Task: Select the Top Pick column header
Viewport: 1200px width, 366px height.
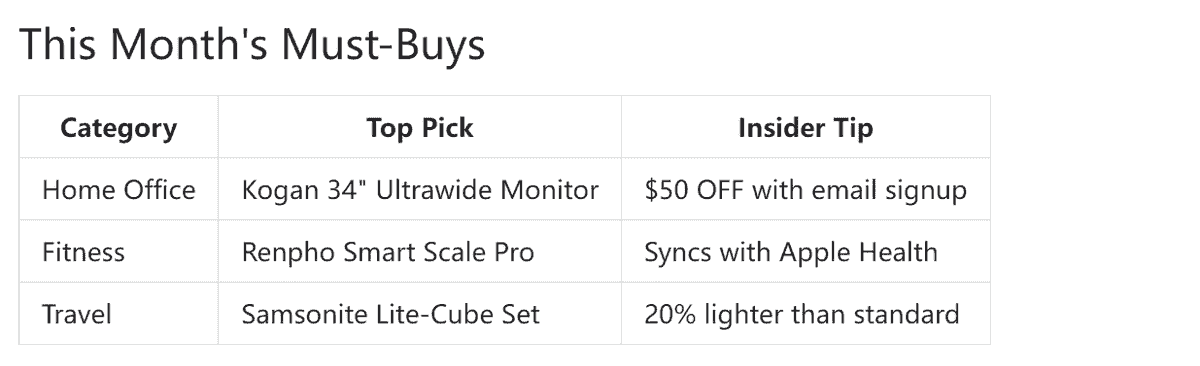Action: coord(420,128)
